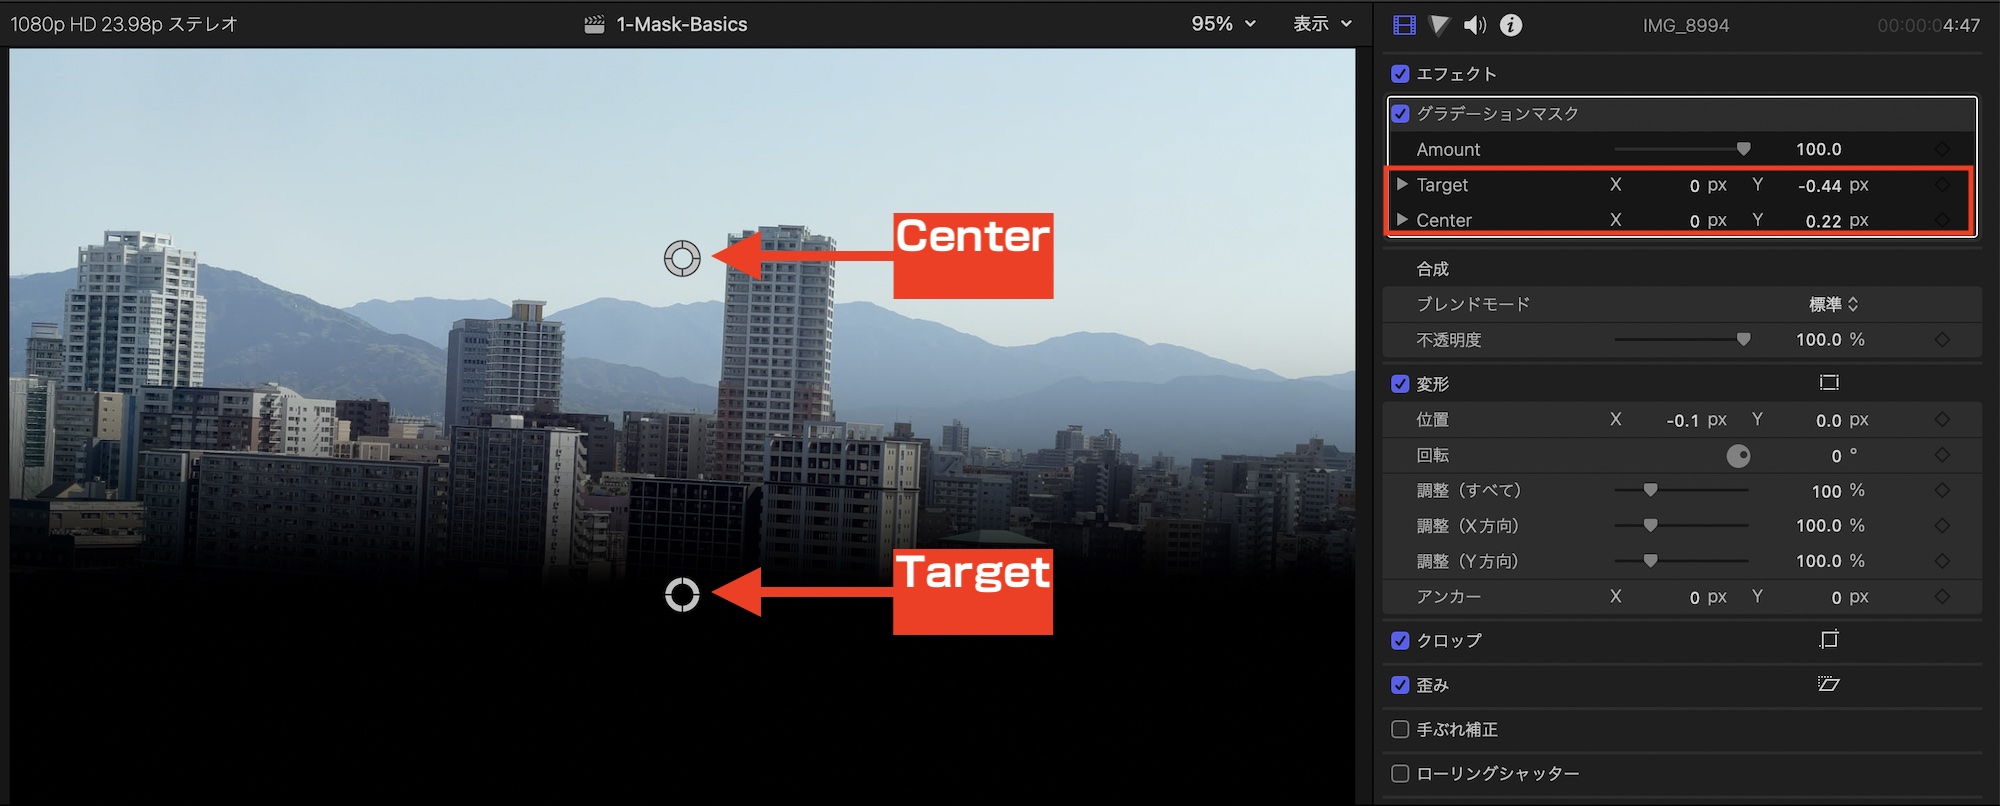
Task: Uncheck the 歪み checkbox
Action: click(x=1400, y=685)
